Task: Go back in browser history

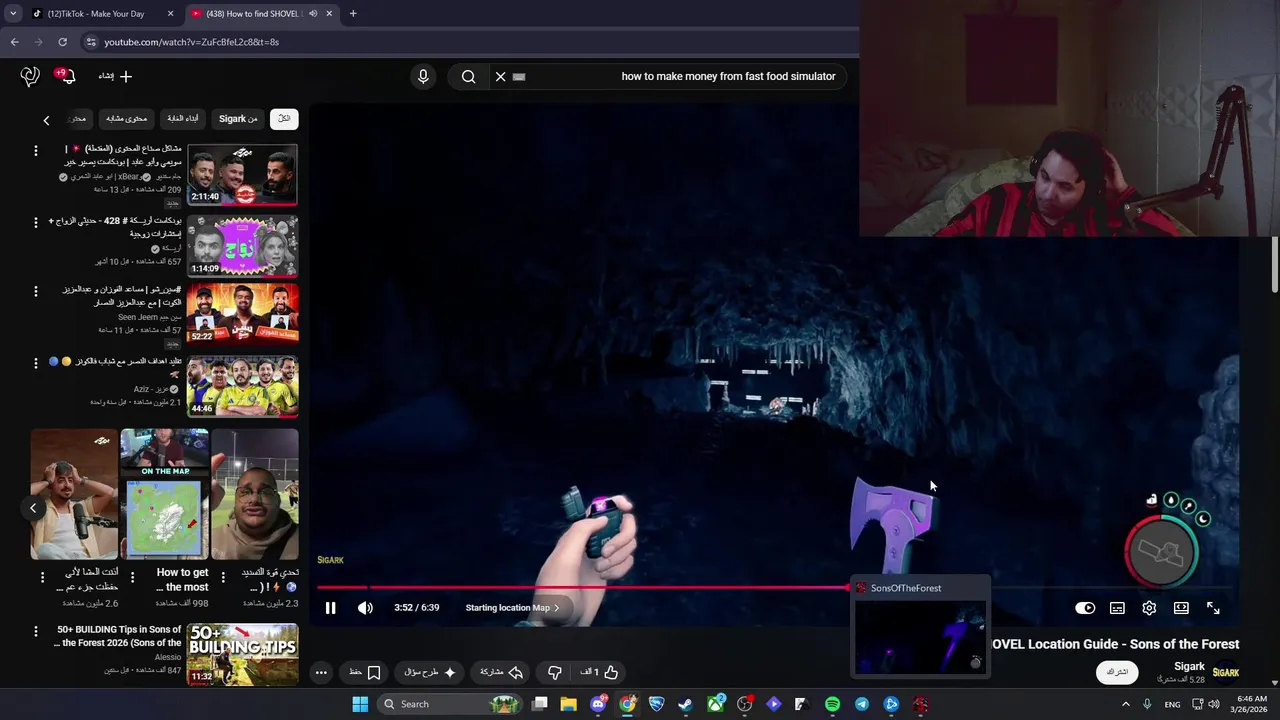Action: pos(14,42)
